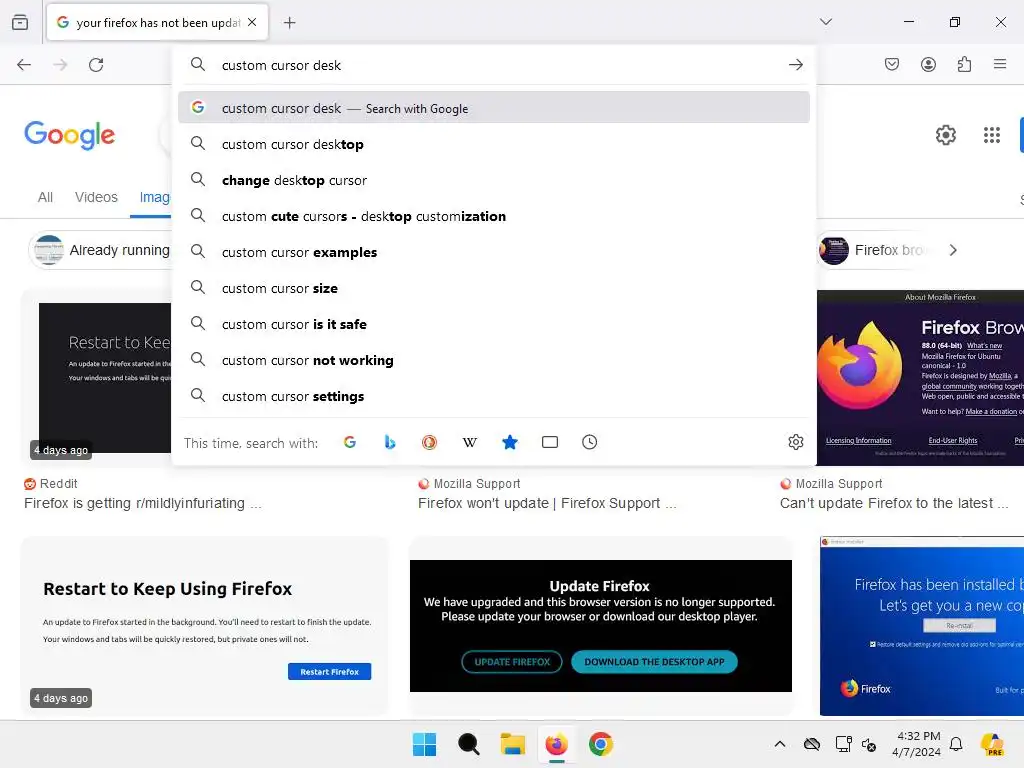Viewport: 1024px width, 768px height.
Task: Open the notification bell in the taskbar
Action: pyautogui.click(x=956, y=744)
